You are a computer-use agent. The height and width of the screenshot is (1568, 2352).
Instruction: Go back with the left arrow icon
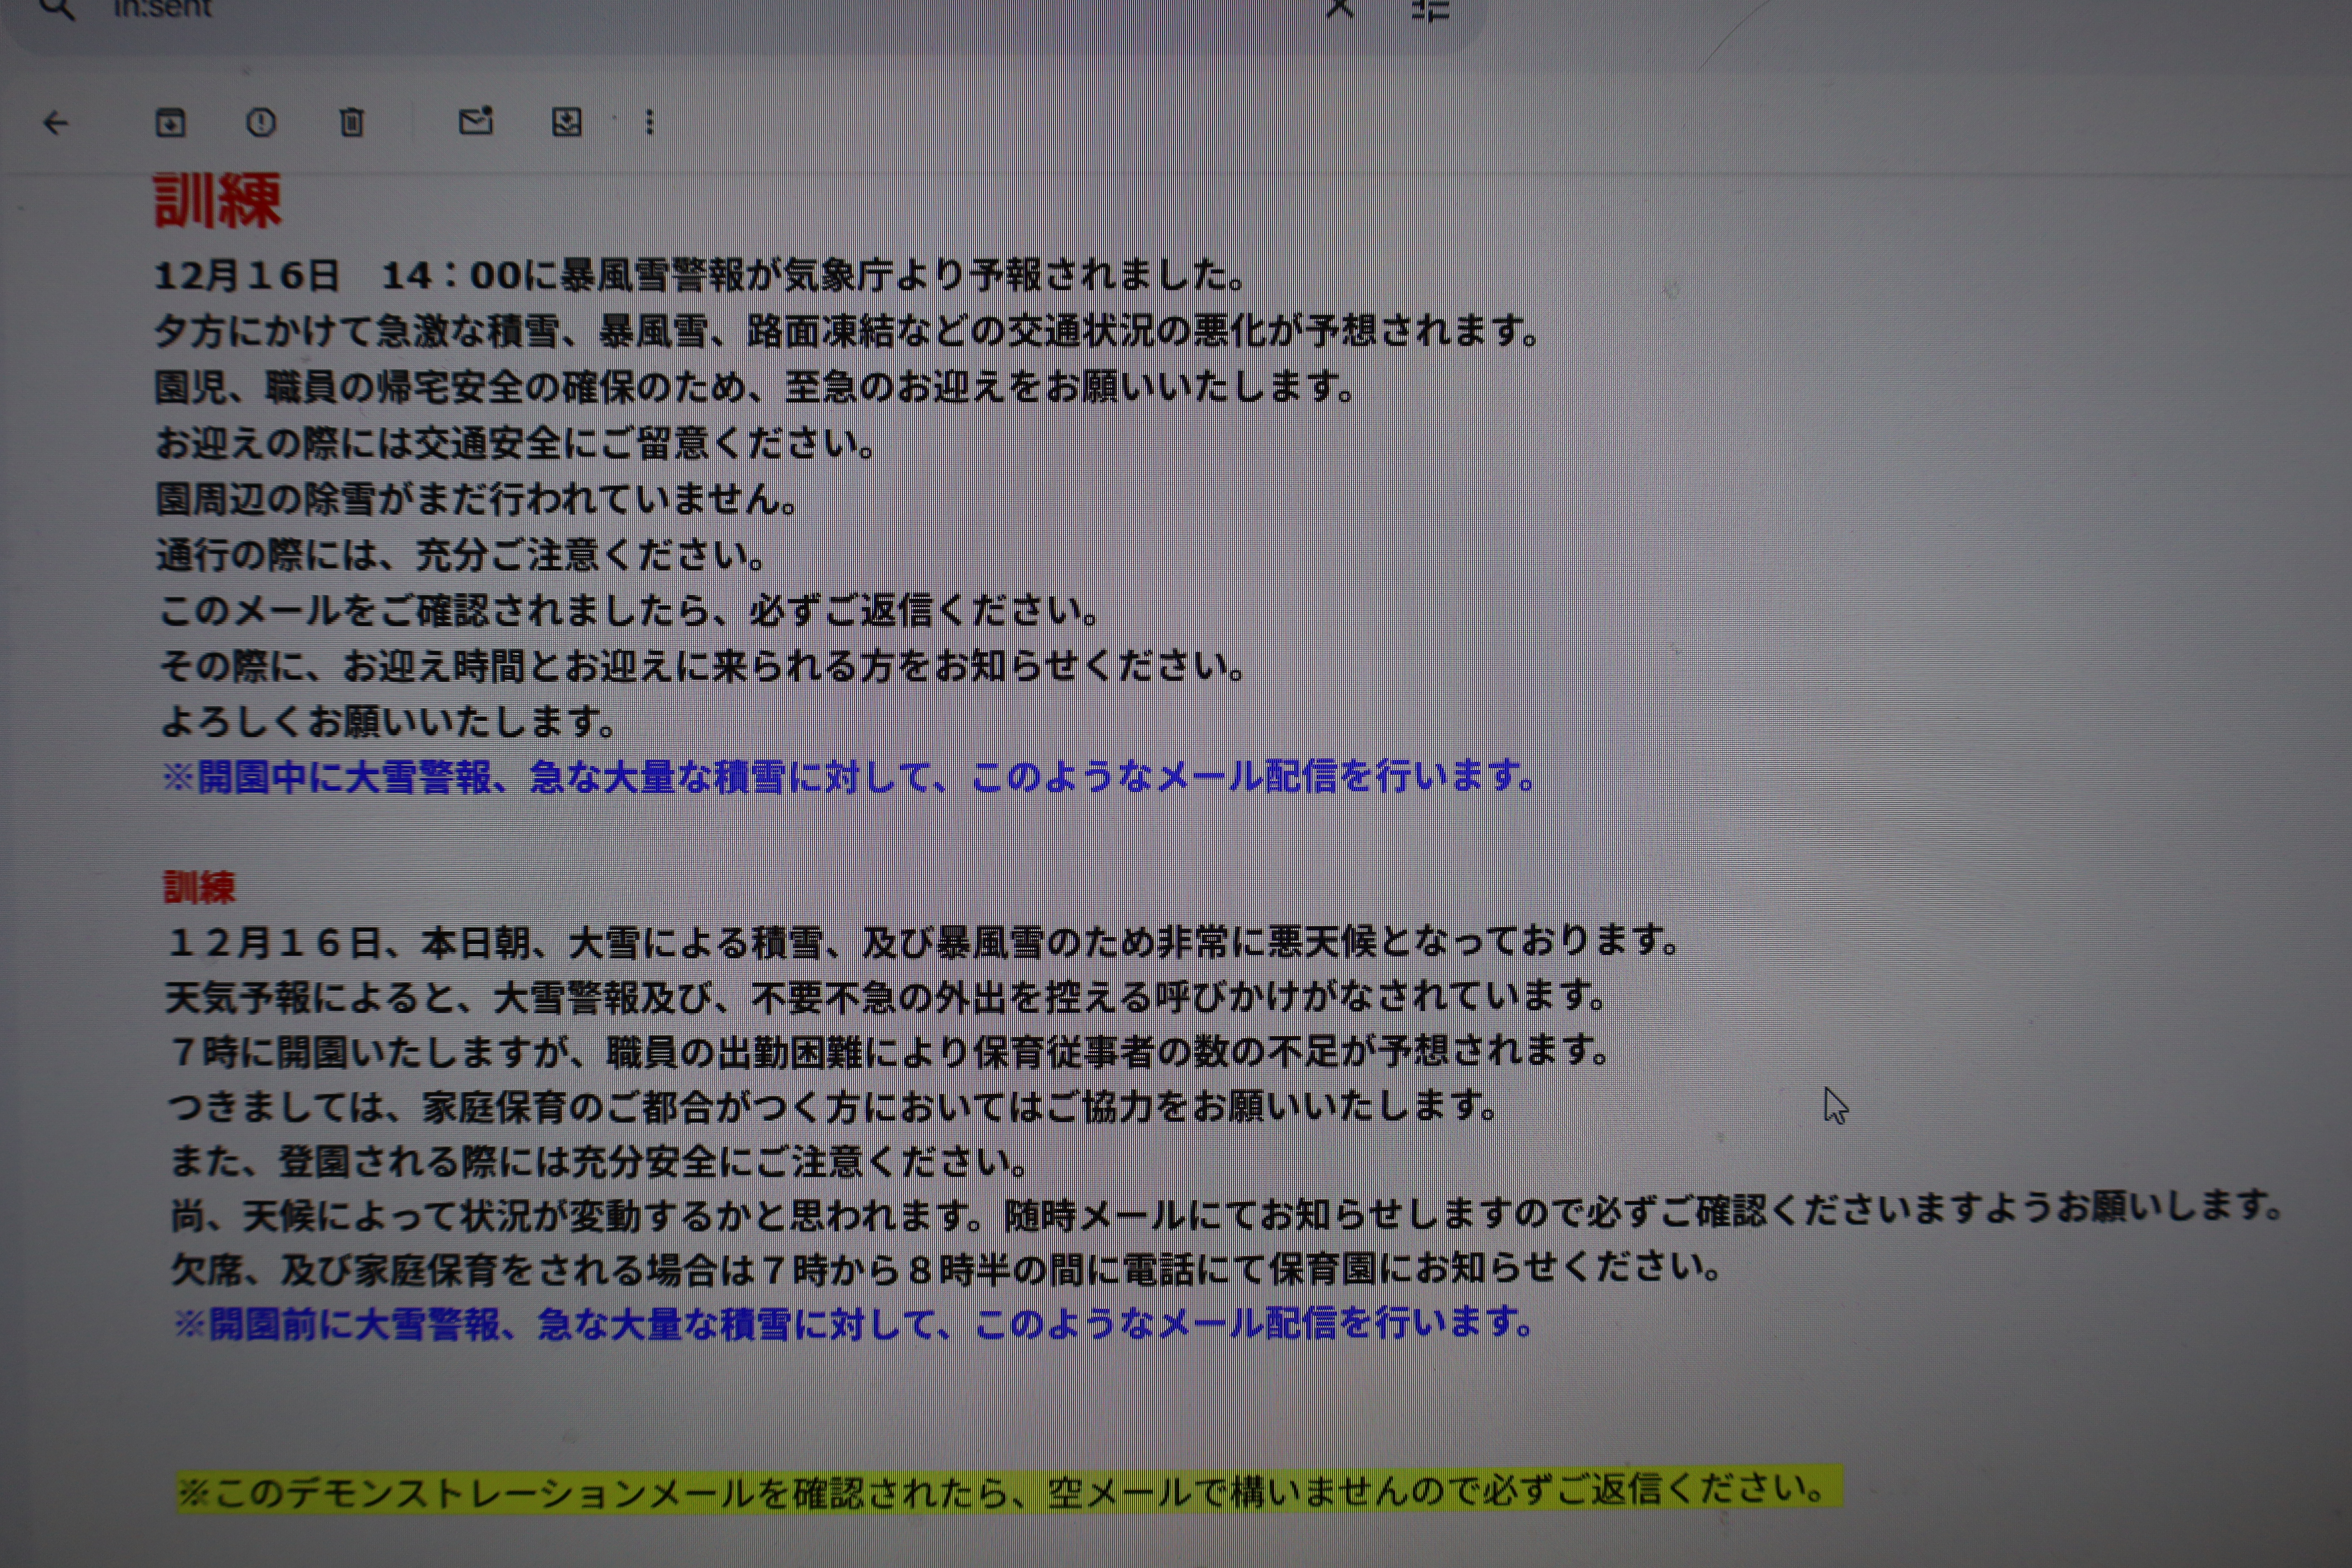[56, 123]
